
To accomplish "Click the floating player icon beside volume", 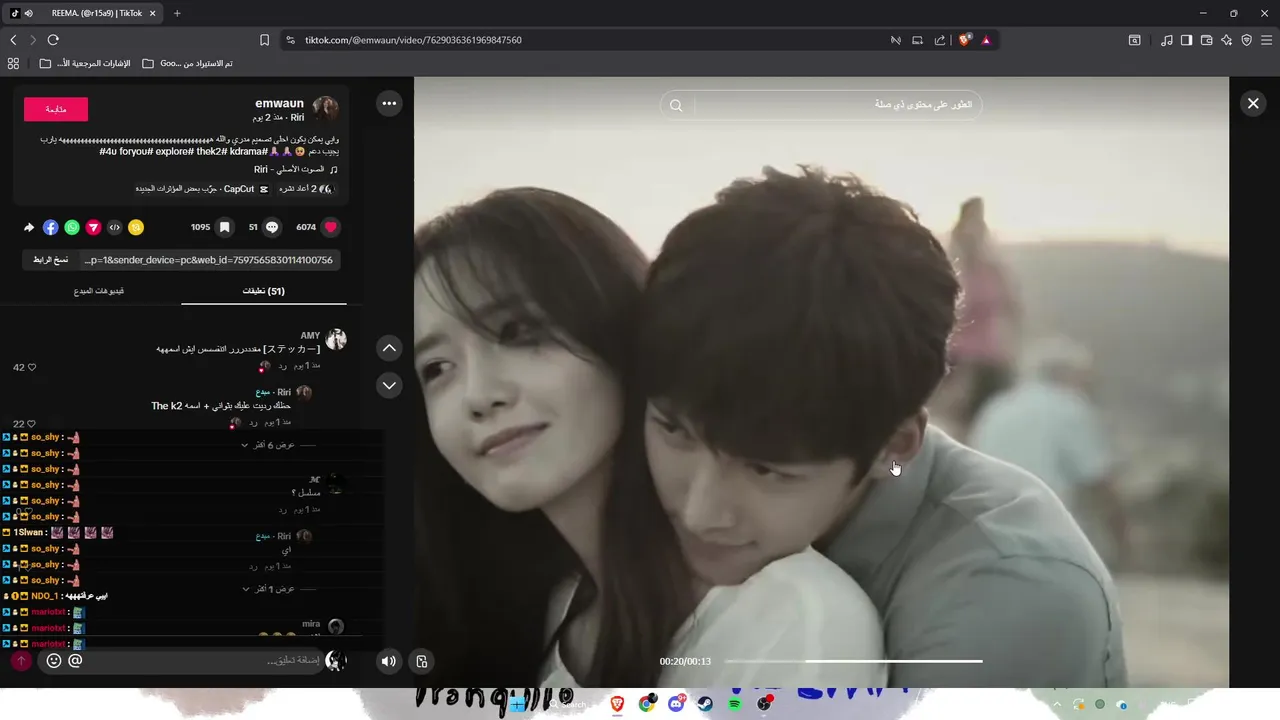I will tap(422, 661).
